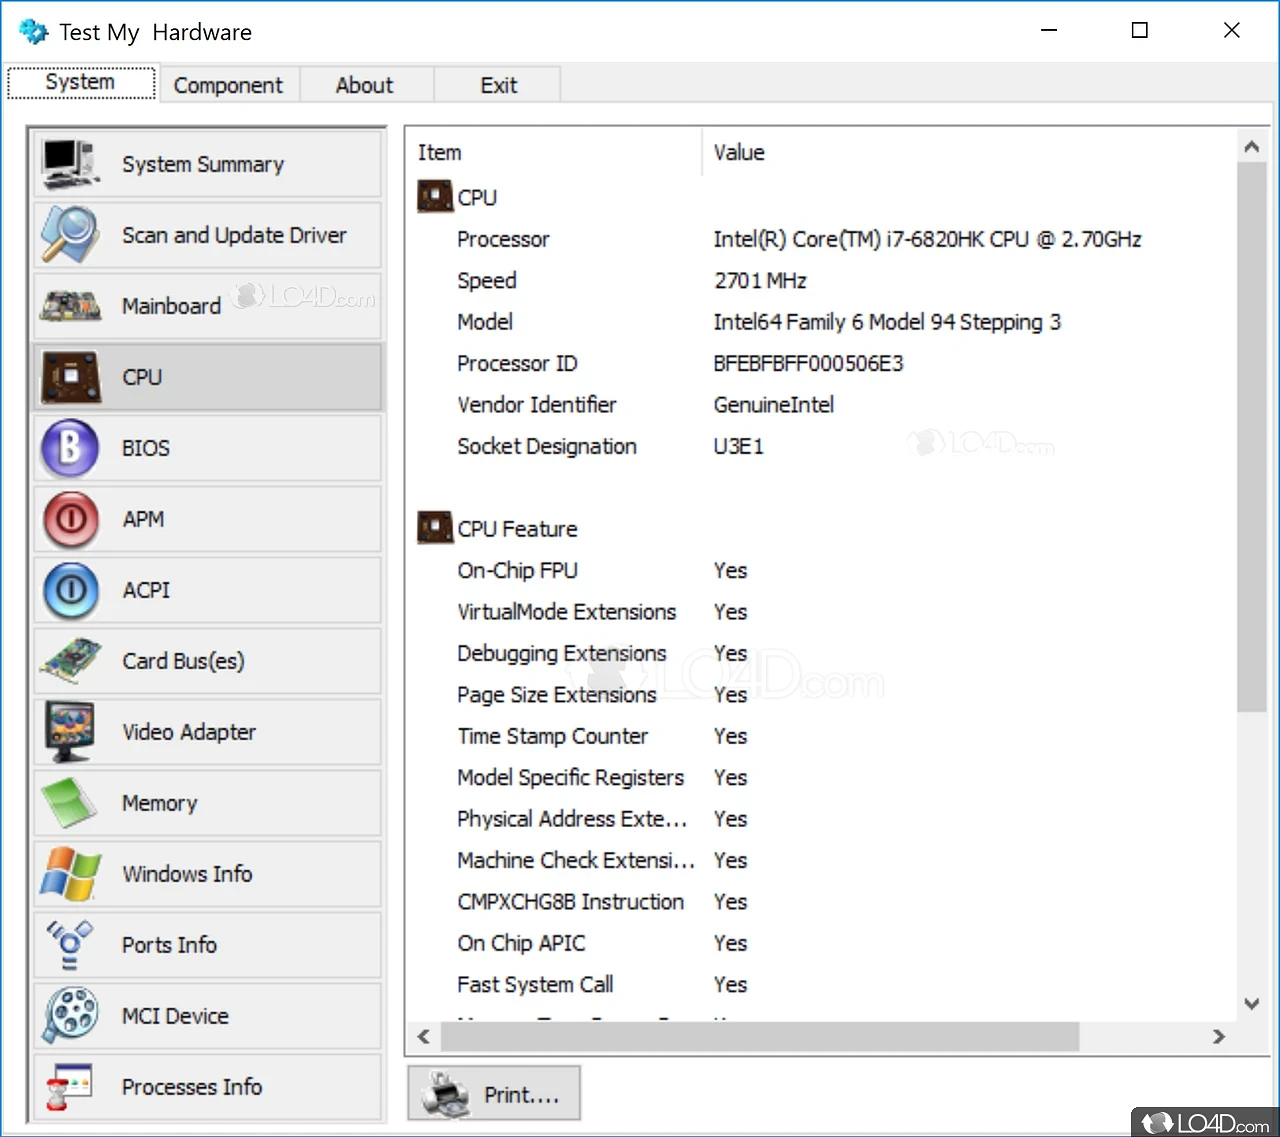
Task: Select the Processor row
Action: click(822, 239)
